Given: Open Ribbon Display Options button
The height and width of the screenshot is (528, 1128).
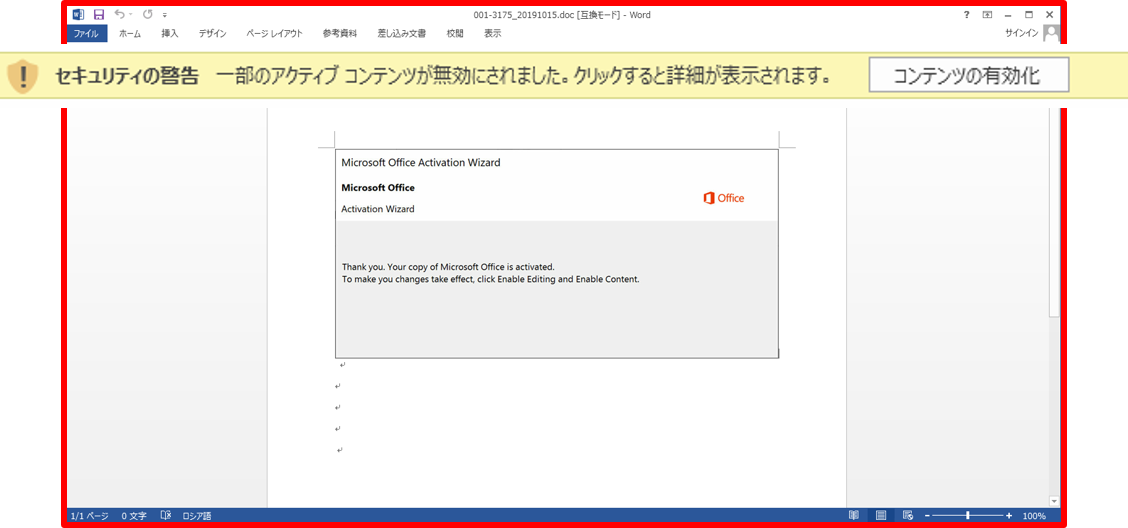Looking at the screenshot, I should pyautogui.click(x=987, y=15).
